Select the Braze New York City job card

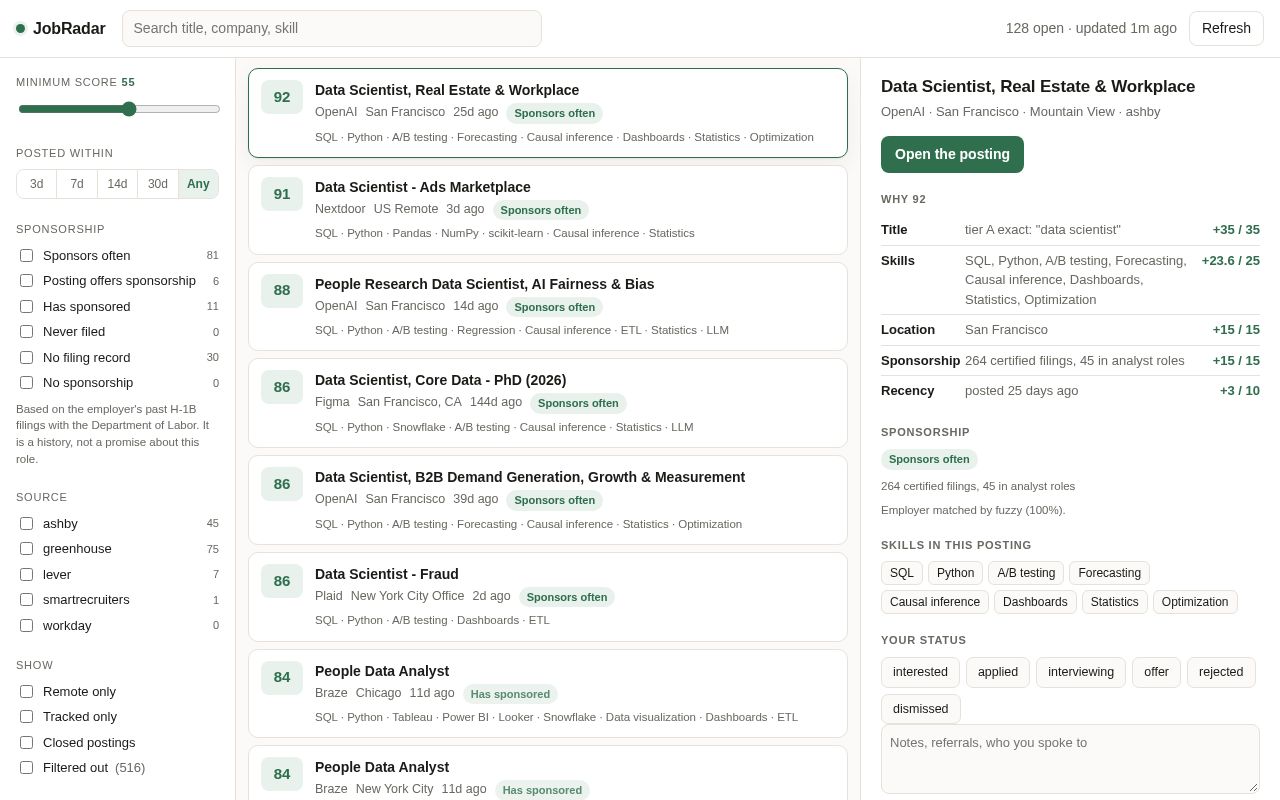(548, 773)
